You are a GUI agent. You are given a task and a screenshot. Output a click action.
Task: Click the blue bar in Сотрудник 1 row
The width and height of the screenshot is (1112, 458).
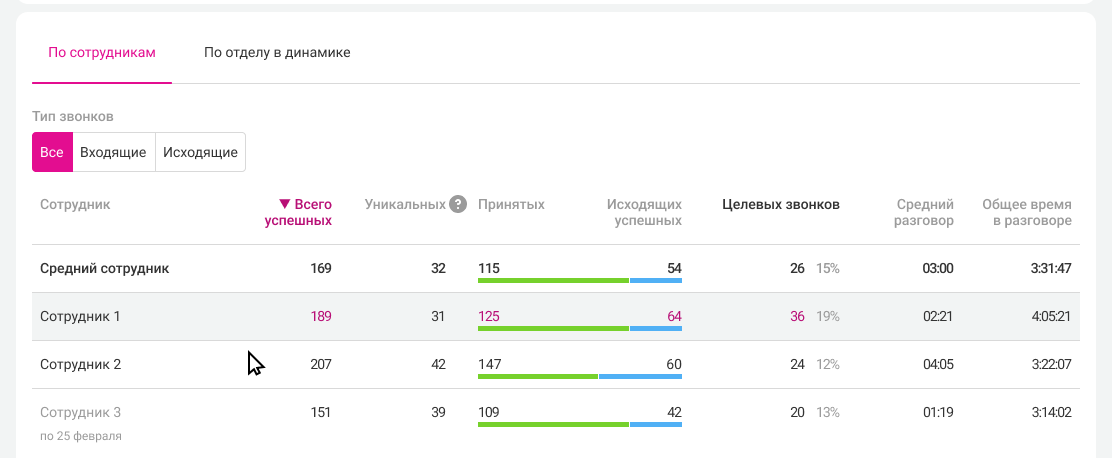[656, 328]
